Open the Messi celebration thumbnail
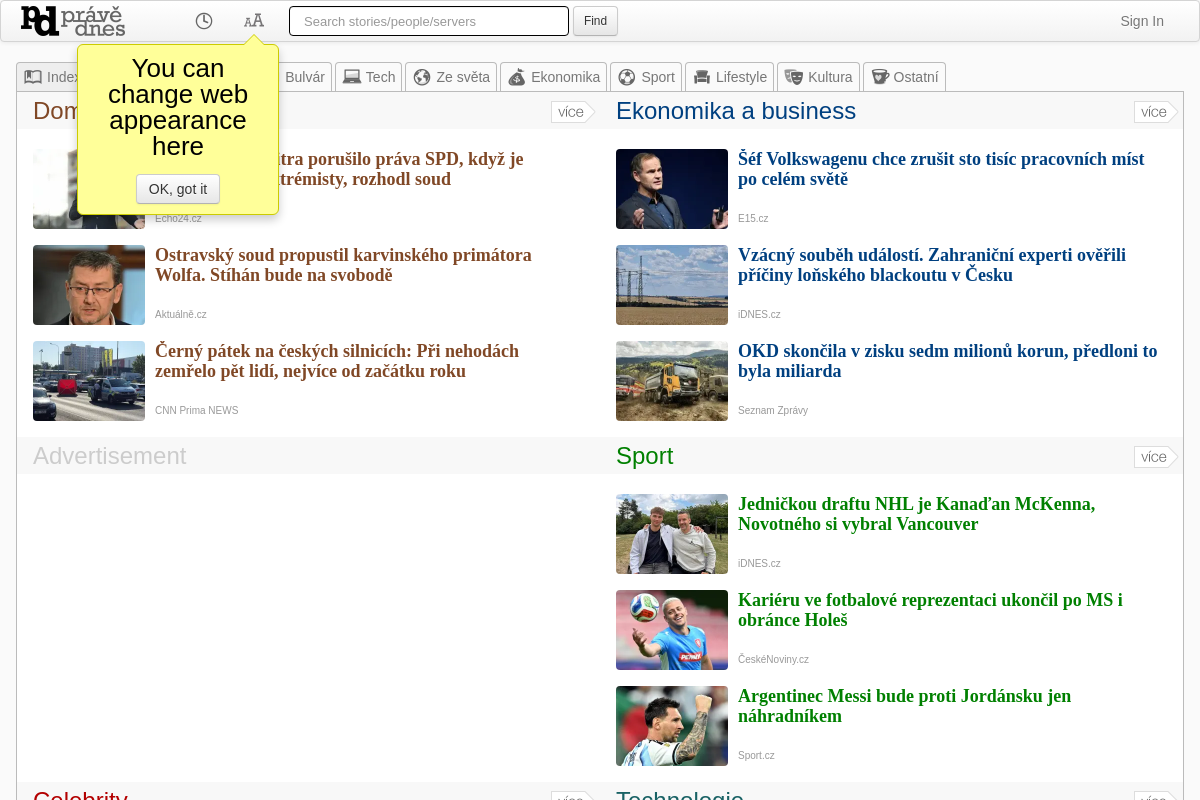Screen dimensions: 1200x800 (672, 726)
